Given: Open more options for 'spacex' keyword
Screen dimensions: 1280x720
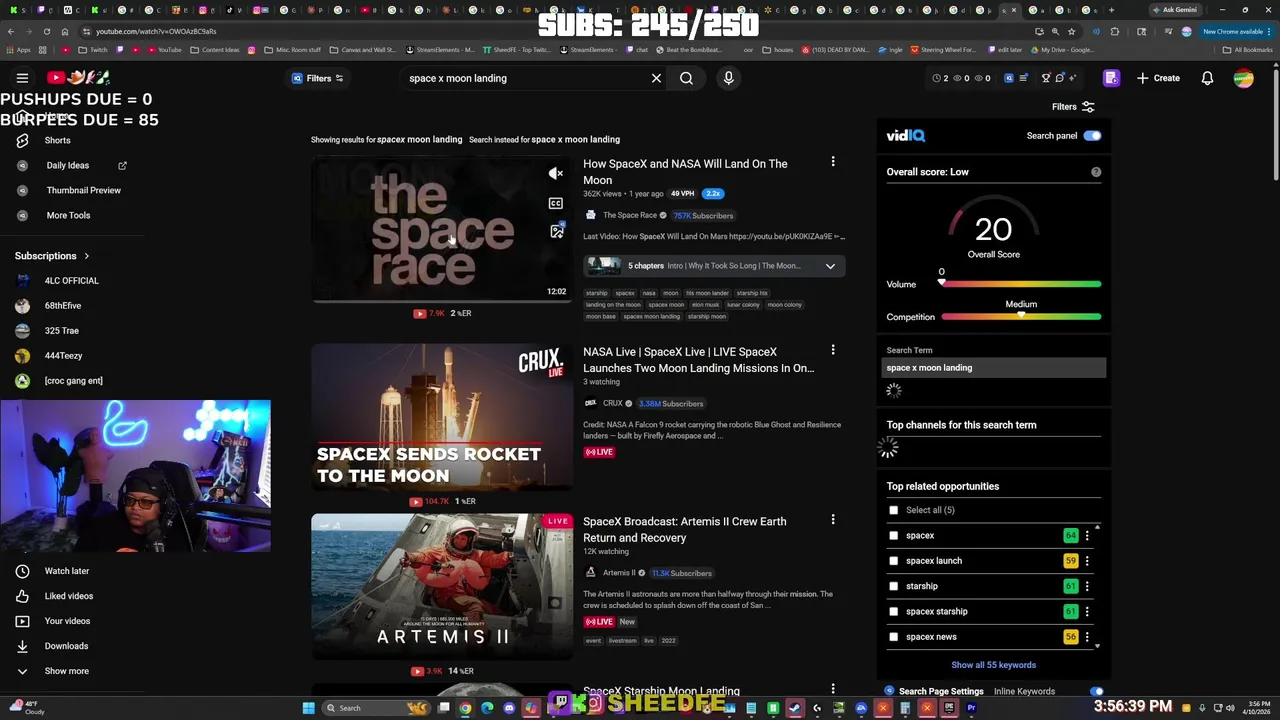Looking at the screenshot, I should (x=1087, y=536).
